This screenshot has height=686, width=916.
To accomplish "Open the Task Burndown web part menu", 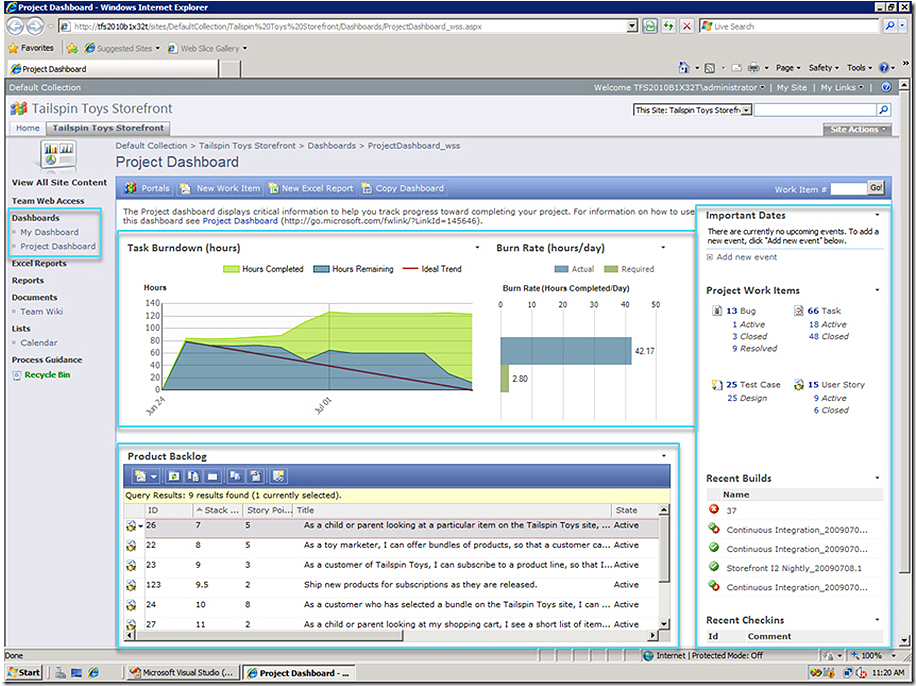I will (477, 247).
